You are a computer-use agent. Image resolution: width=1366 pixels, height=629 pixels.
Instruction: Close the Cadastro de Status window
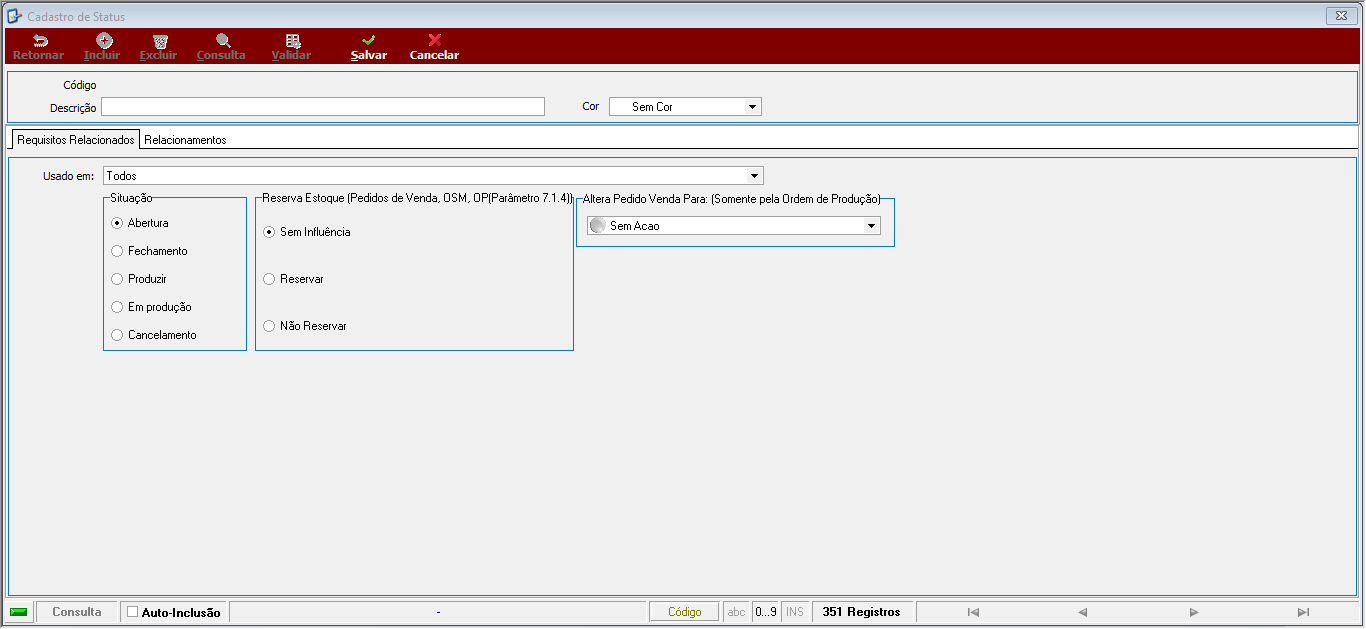pyautogui.click(x=1341, y=16)
